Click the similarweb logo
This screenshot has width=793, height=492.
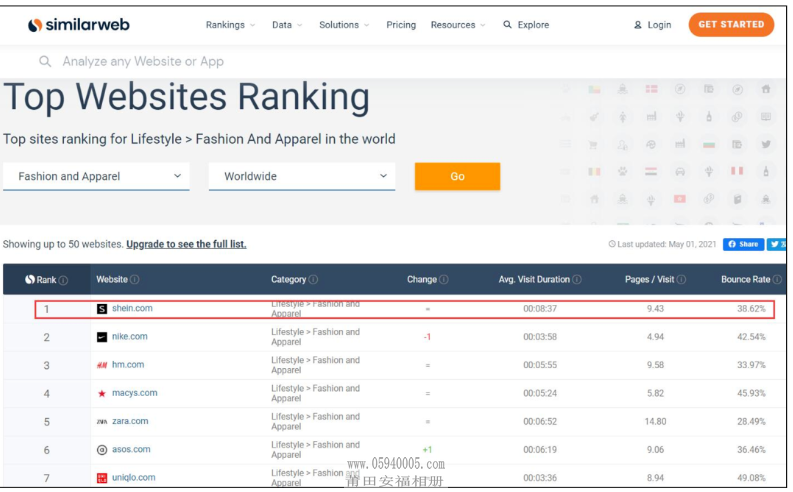[78, 25]
